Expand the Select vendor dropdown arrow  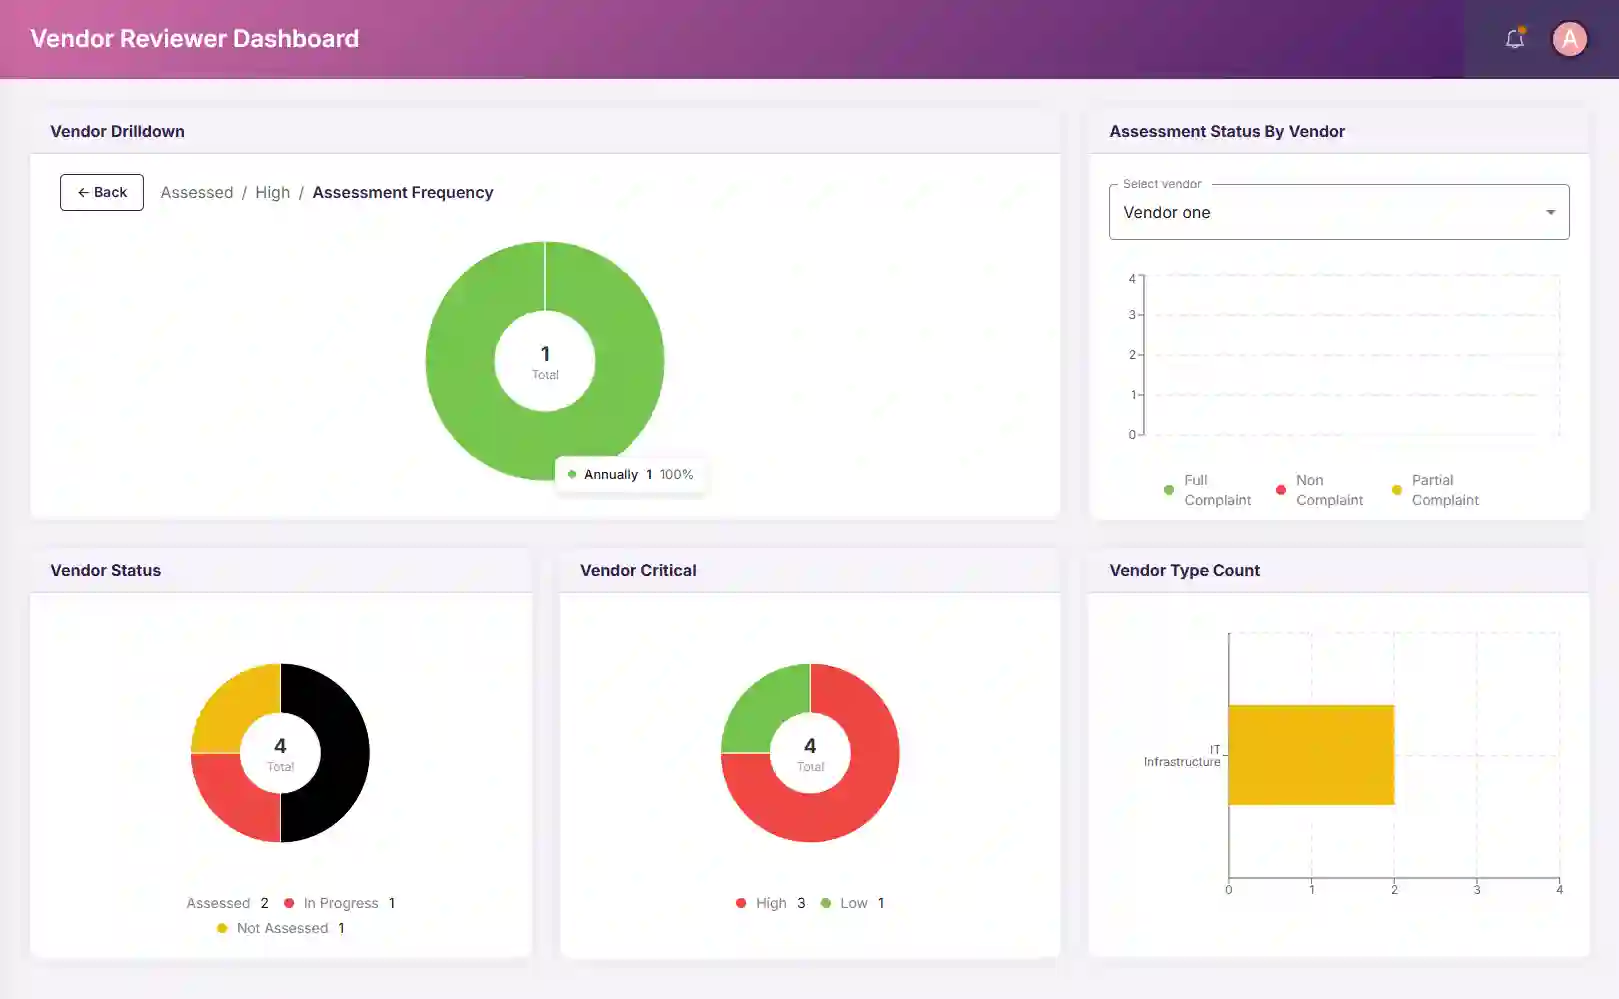tap(1550, 212)
